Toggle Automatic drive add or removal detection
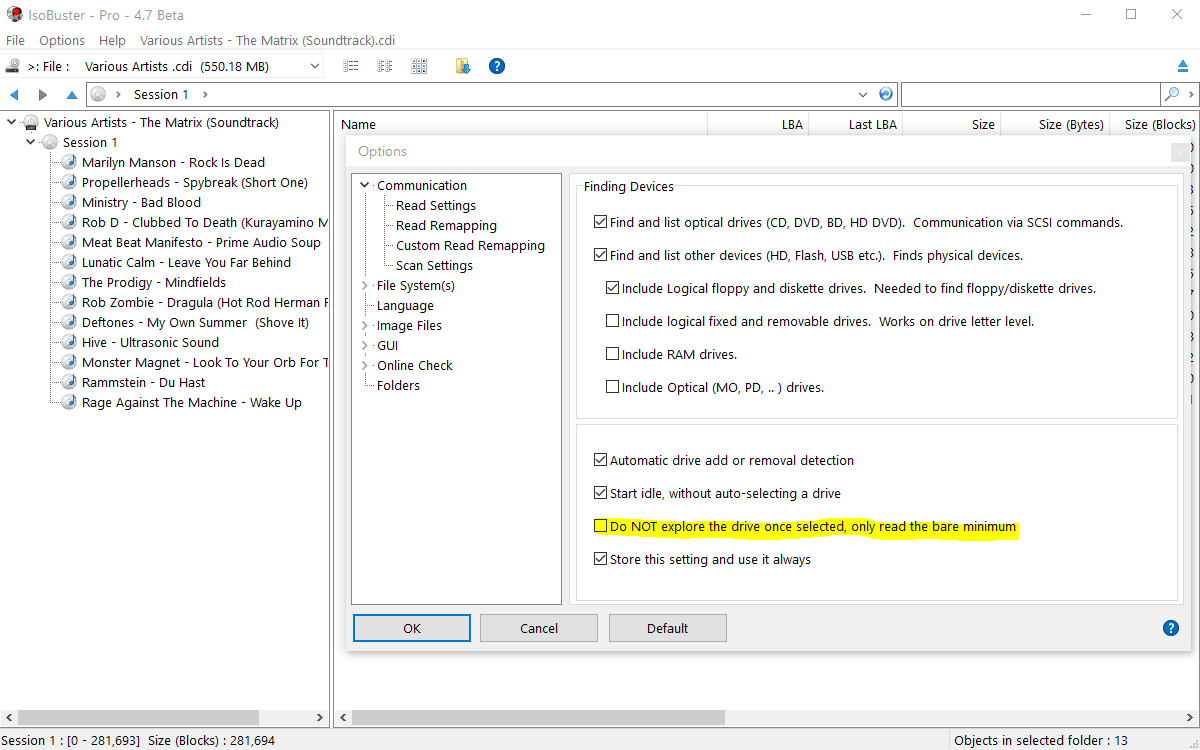 [600, 460]
